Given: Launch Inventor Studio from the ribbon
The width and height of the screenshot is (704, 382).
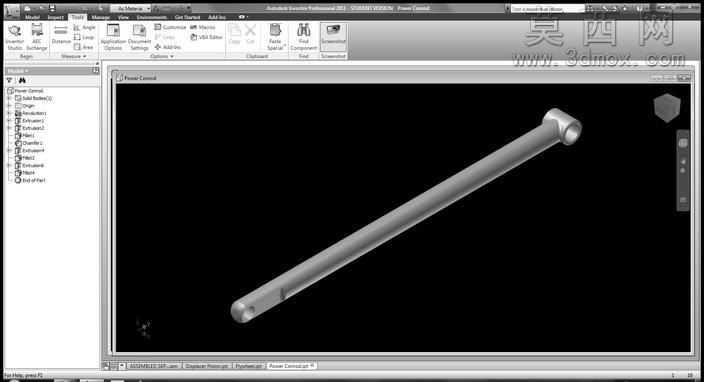Looking at the screenshot, I should click(x=14, y=37).
